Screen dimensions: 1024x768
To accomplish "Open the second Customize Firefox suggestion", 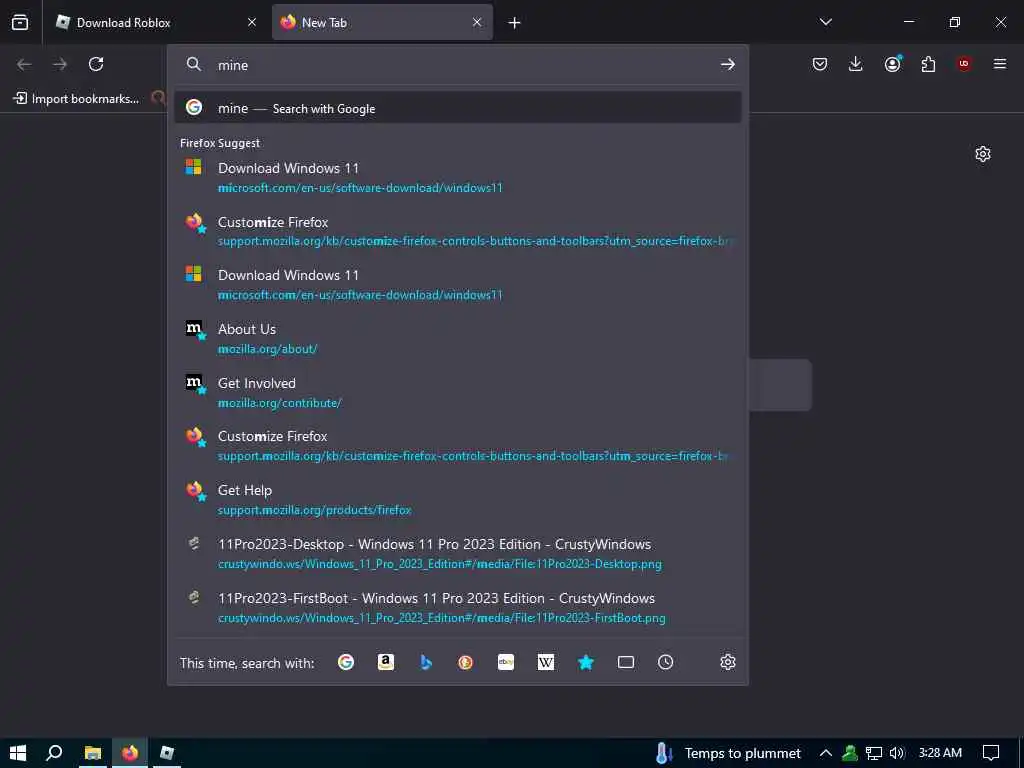I will [458, 445].
